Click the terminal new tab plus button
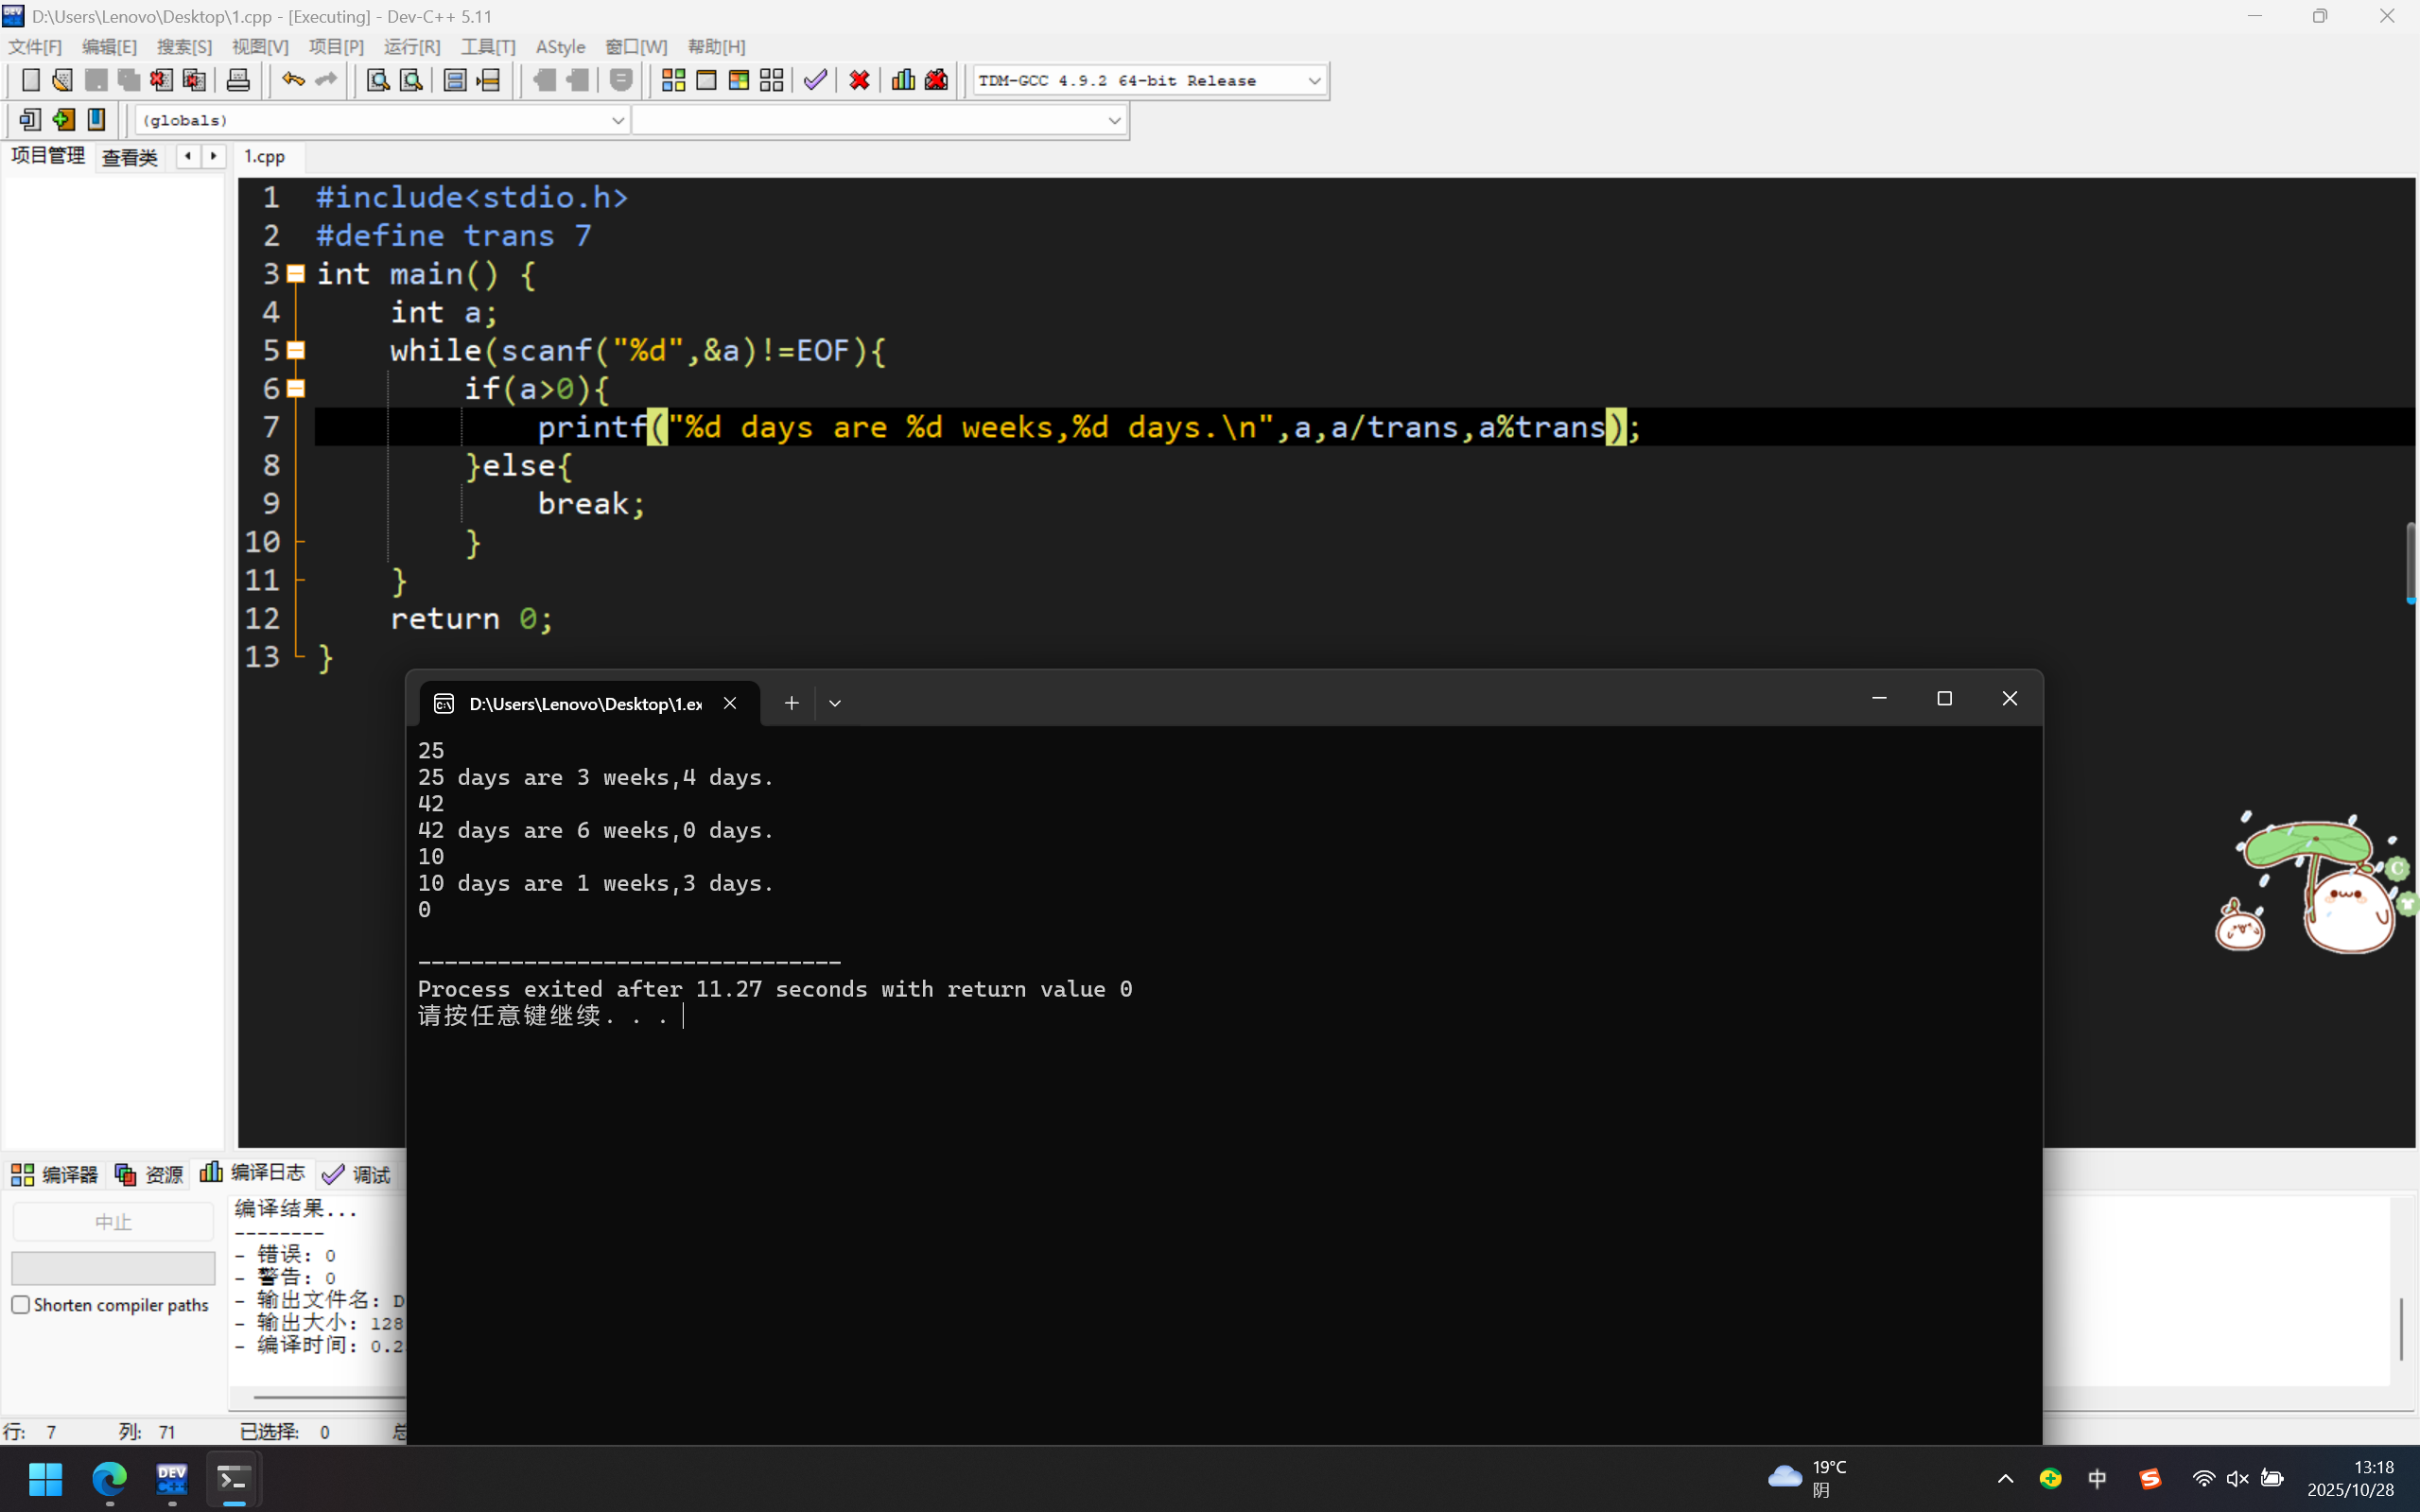The image size is (2420, 1512). pyautogui.click(x=791, y=703)
